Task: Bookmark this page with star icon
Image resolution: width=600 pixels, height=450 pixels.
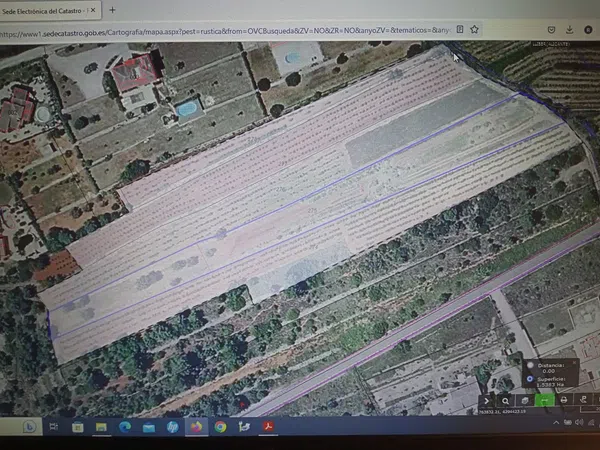Action: pyautogui.click(x=473, y=30)
